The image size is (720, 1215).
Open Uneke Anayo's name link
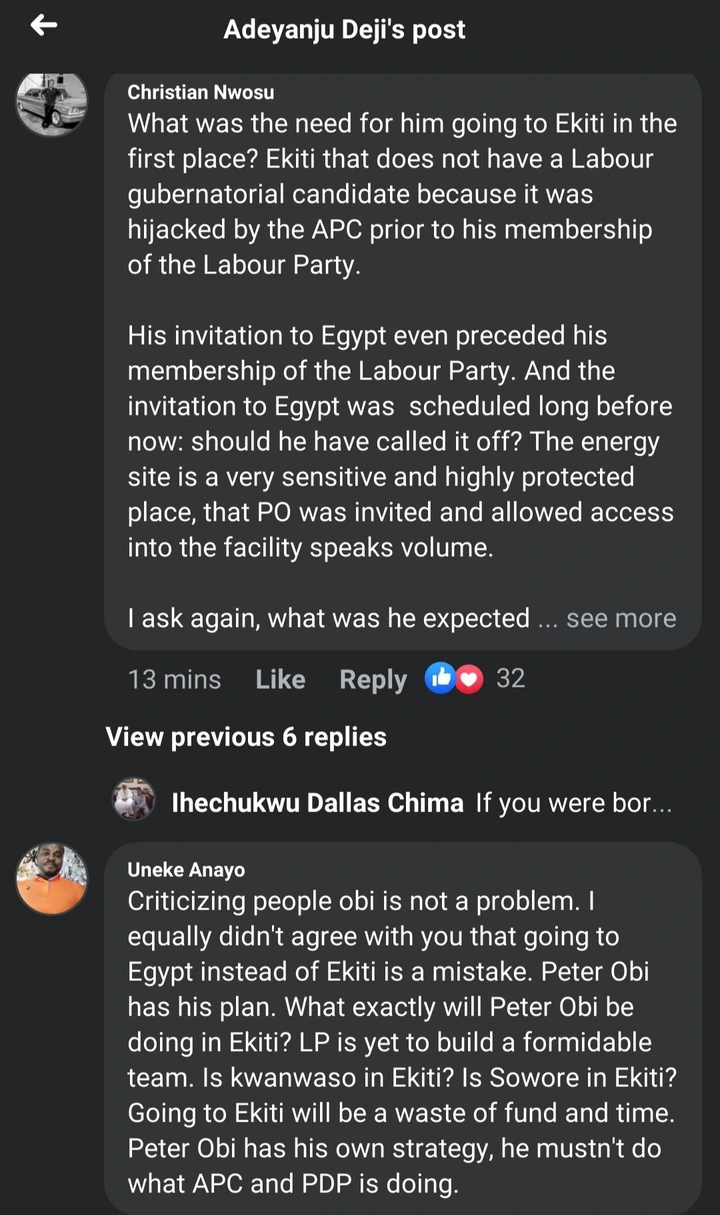pyautogui.click(x=186, y=871)
